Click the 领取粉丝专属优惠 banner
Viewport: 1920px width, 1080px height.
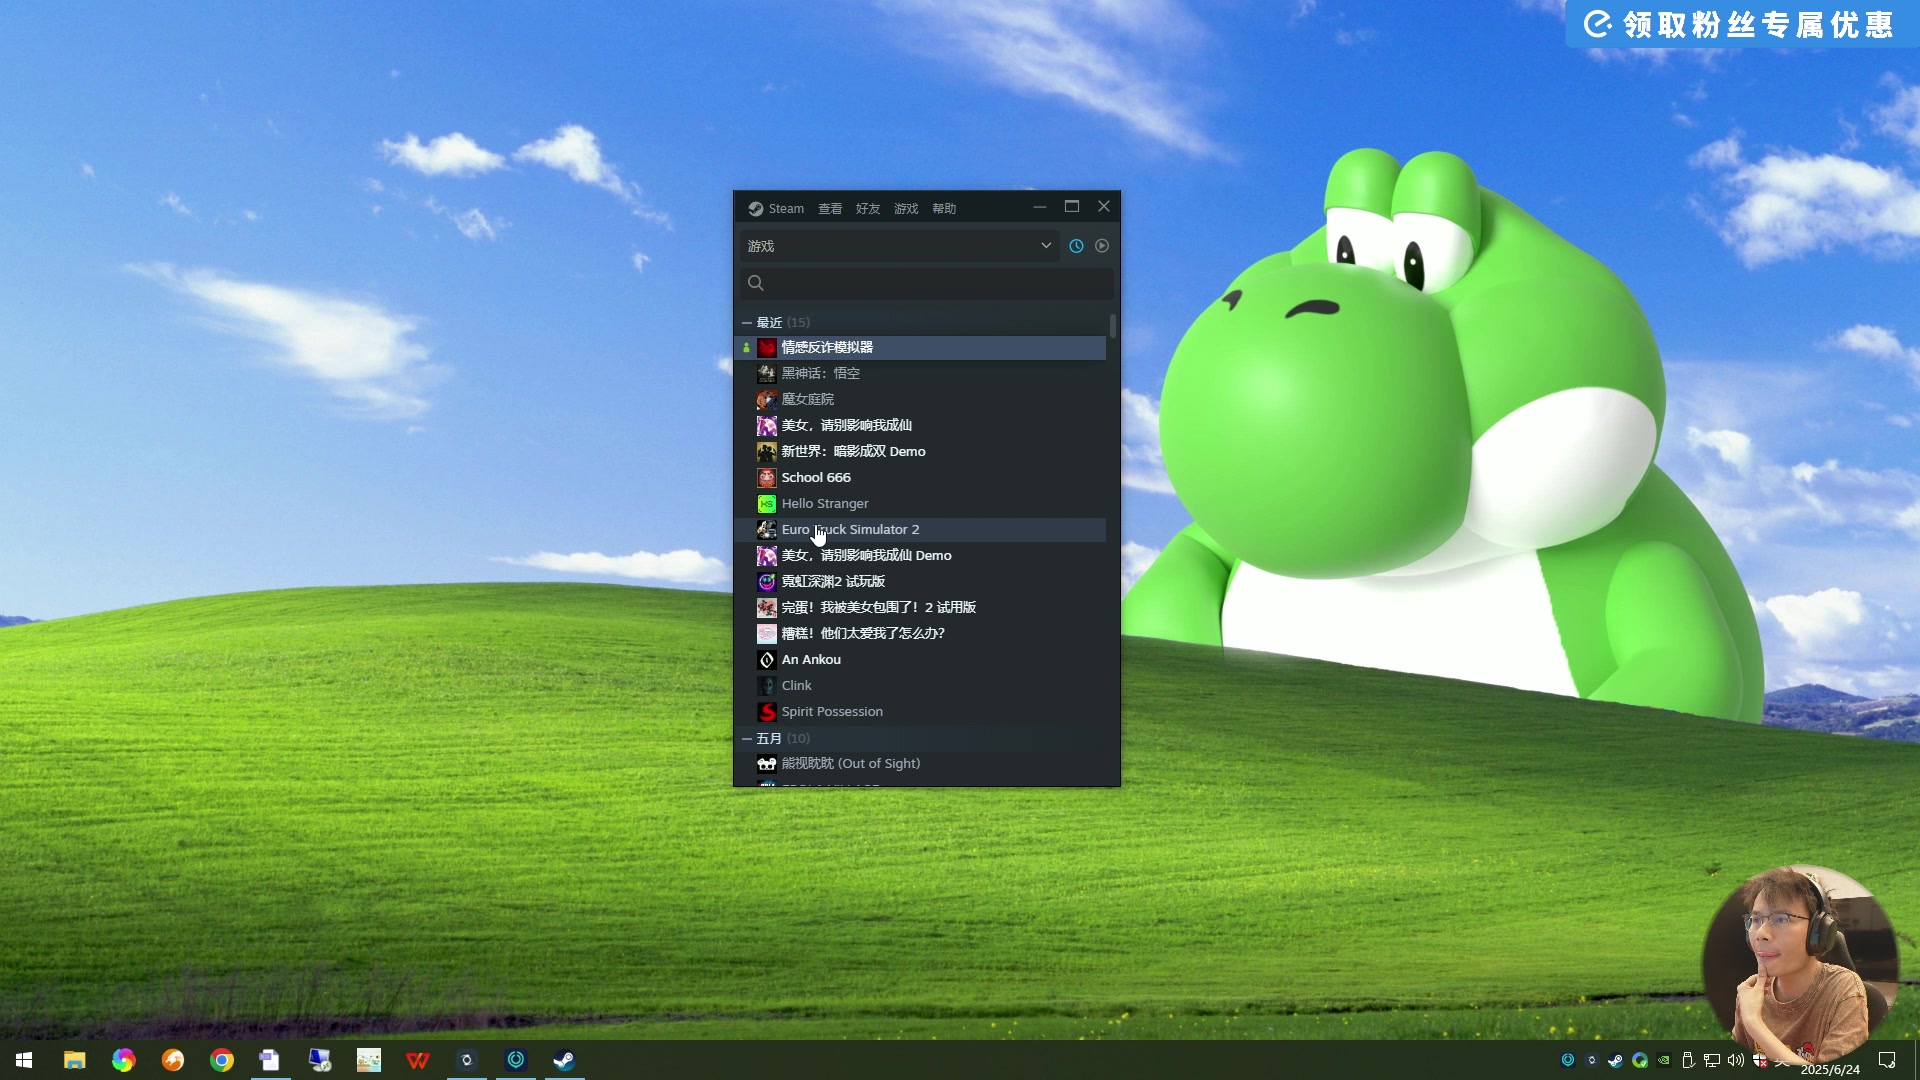point(1742,24)
